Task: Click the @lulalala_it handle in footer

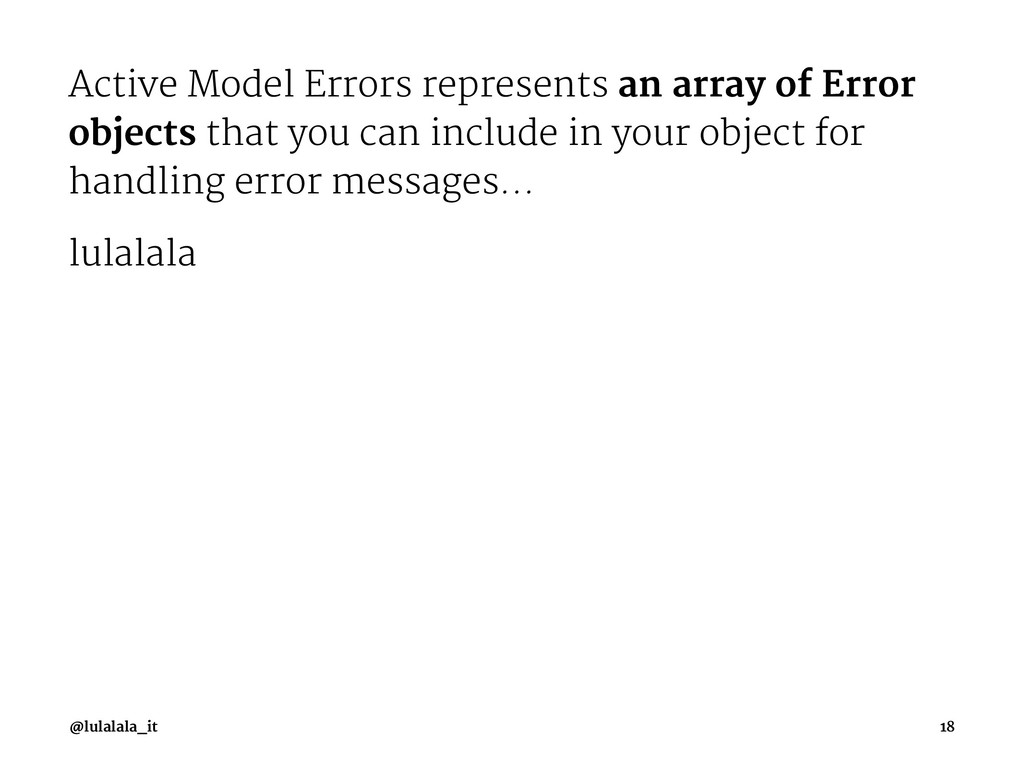Action: click(114, 726)
